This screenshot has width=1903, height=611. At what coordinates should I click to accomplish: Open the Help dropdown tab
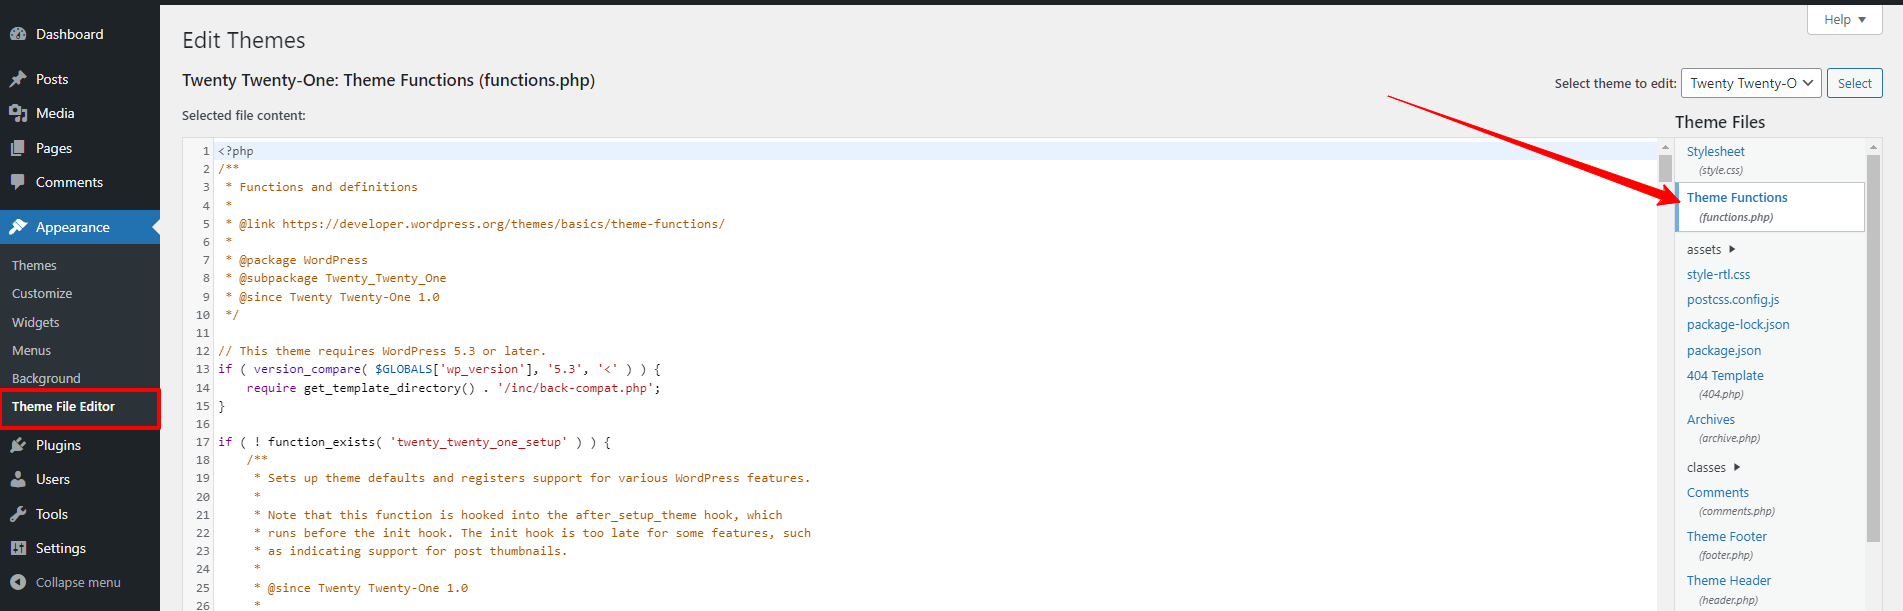[x=1845, y=20]
